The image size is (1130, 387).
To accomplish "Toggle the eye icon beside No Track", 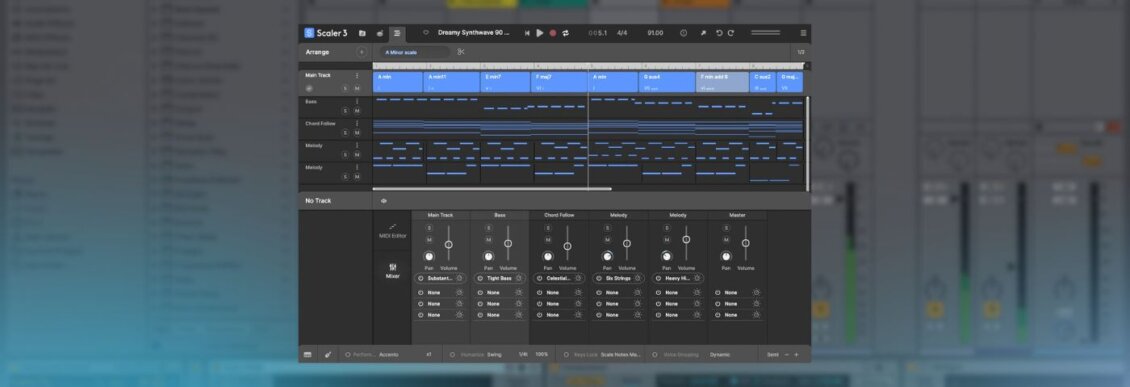I will [383, 201].
